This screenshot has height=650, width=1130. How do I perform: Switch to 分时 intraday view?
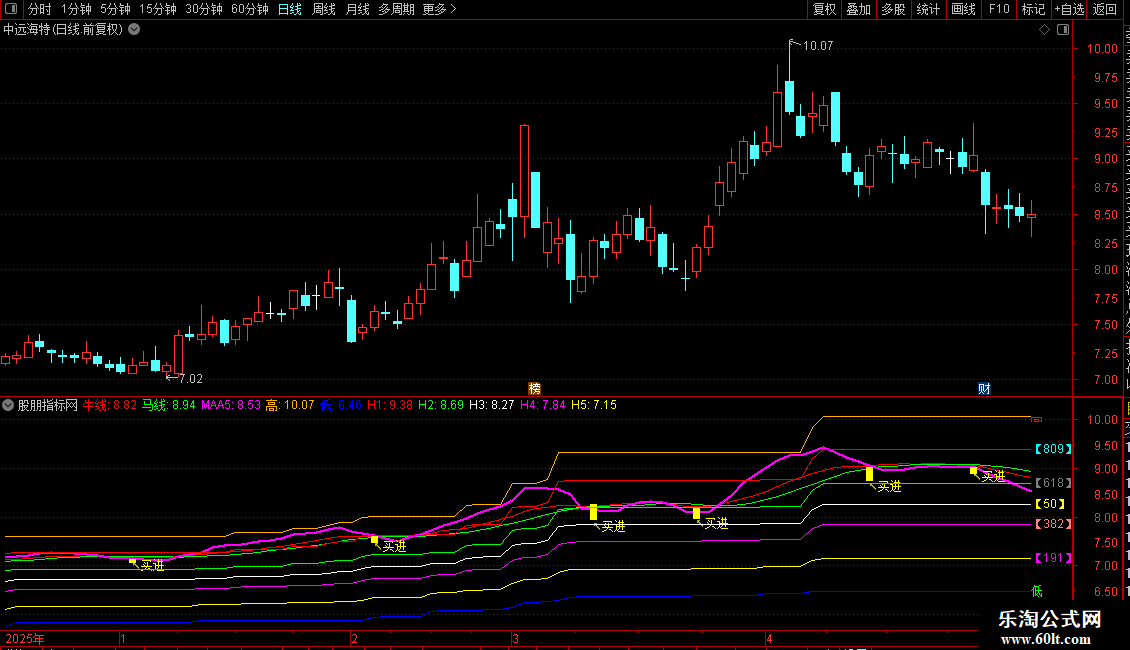point(40,9)
